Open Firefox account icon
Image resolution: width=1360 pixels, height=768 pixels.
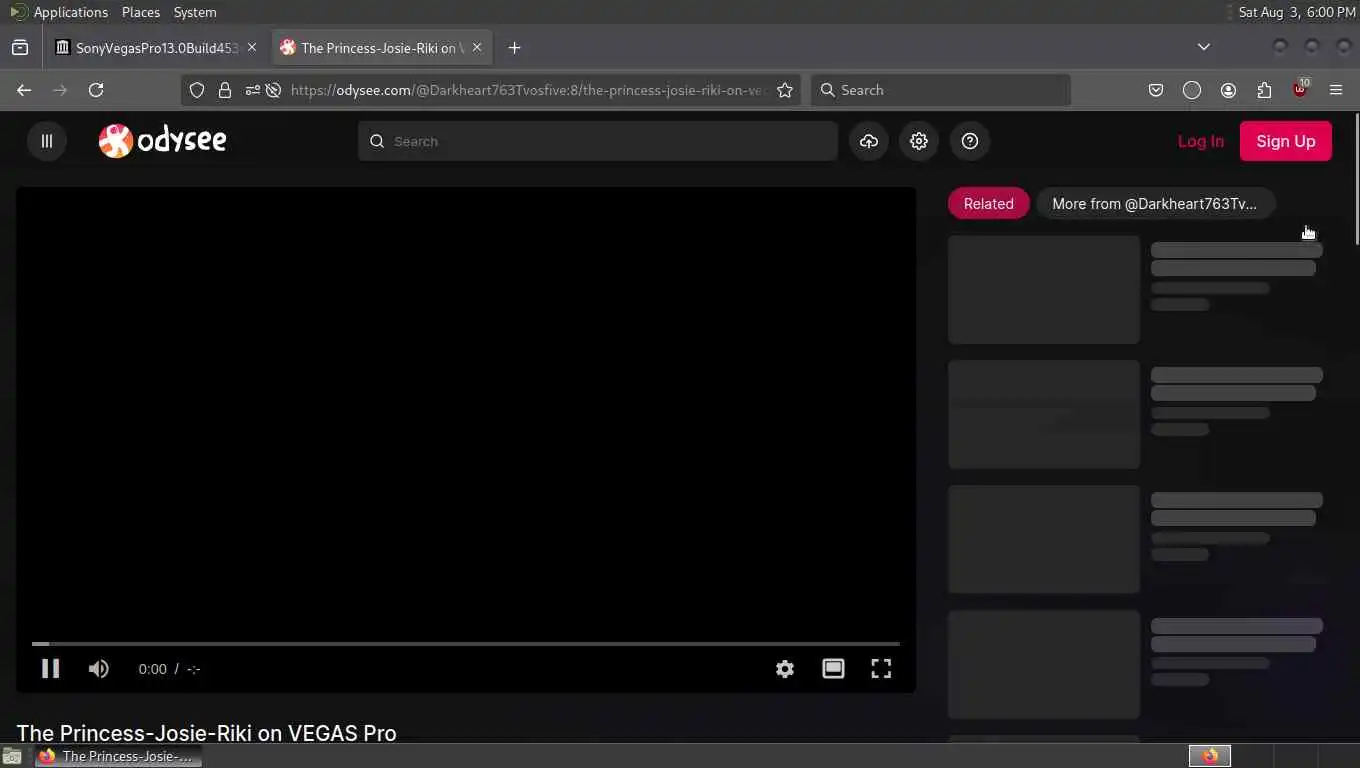tap(1228, 90)
